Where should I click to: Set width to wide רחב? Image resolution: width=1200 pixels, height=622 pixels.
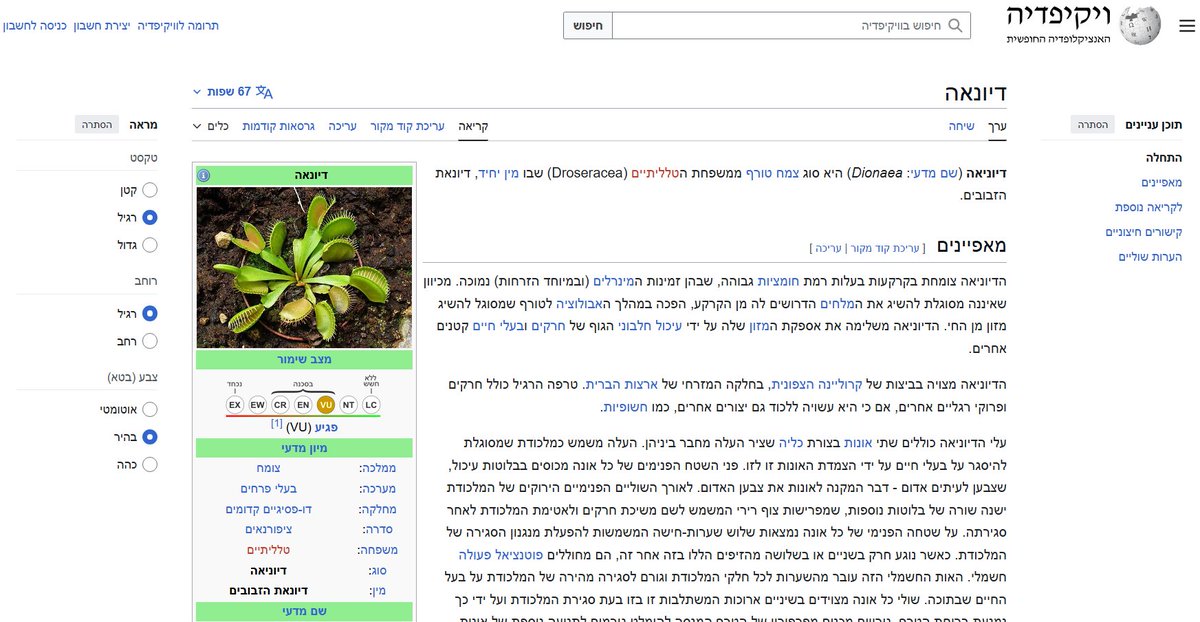click(x=150, y=341)
